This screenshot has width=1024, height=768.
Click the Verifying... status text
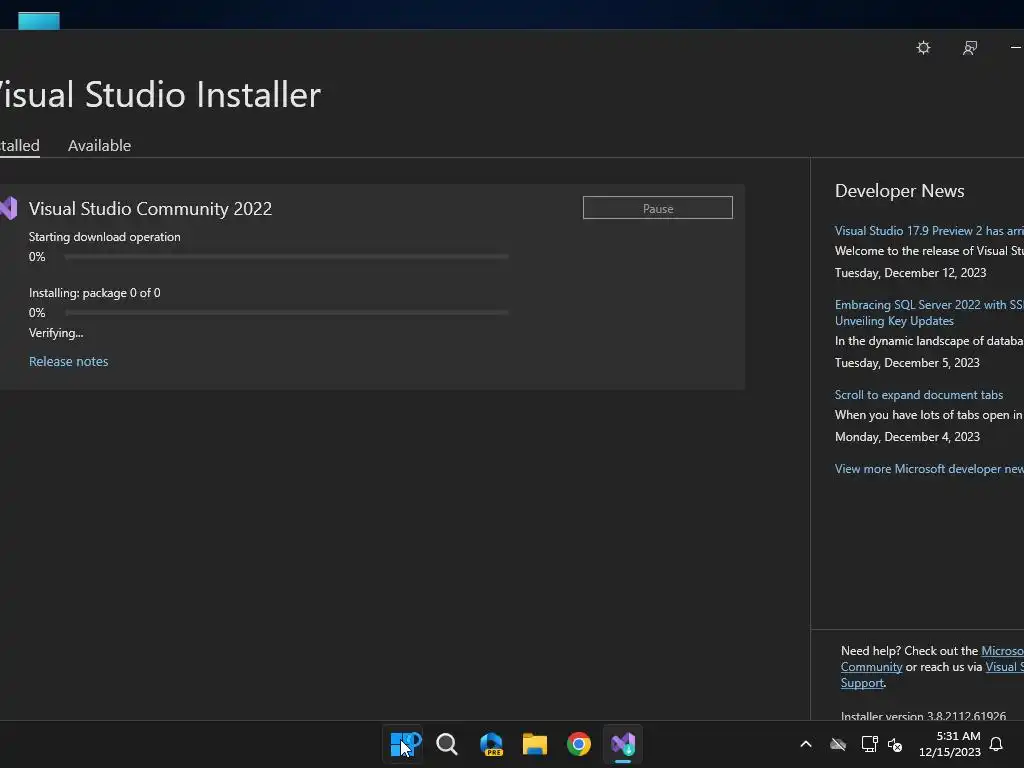(x=56, y=332)
